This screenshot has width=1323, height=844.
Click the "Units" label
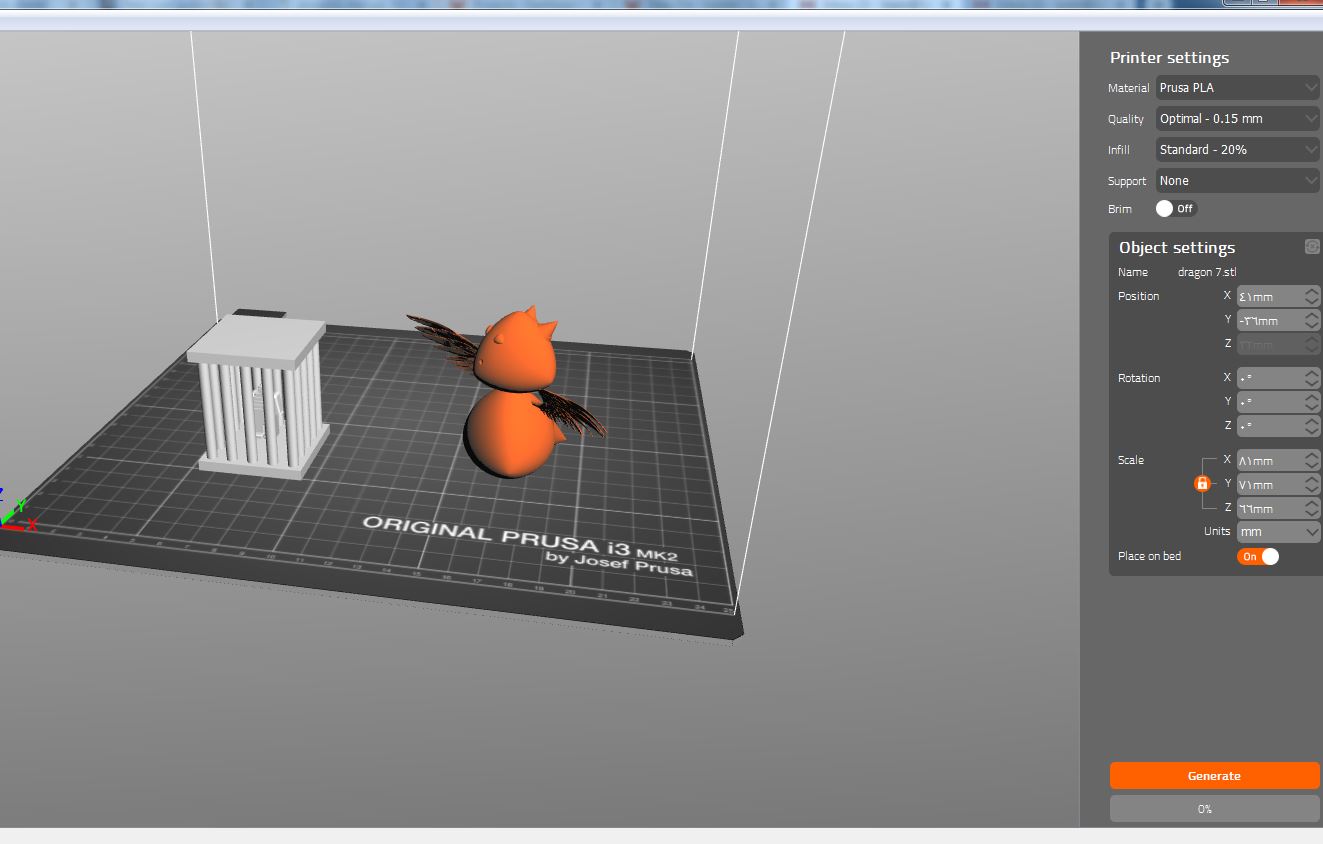coord(1217,531)
